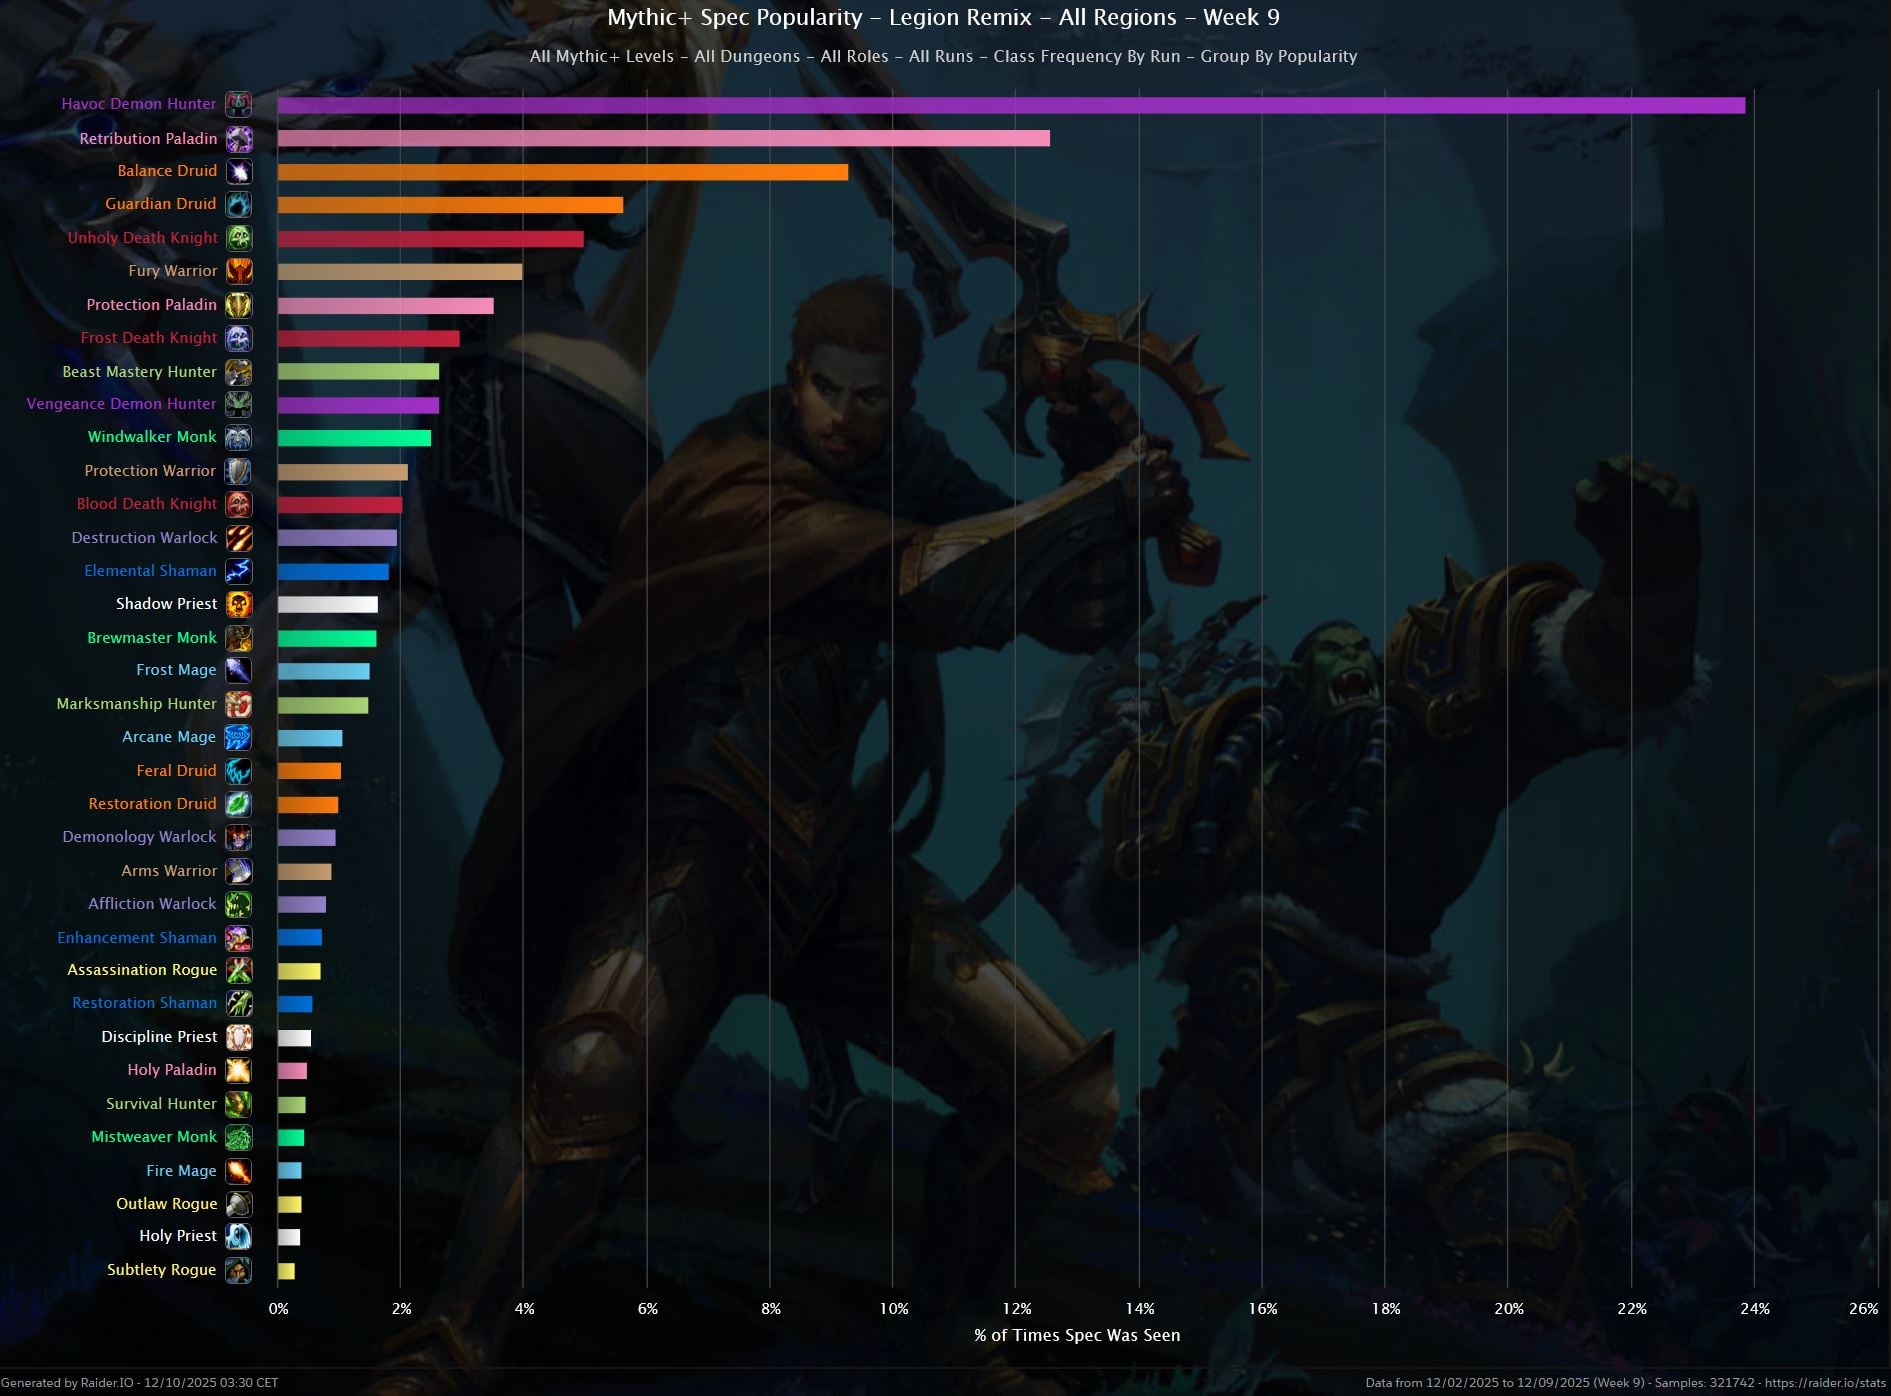Click the raider.io/stats source text
The width and height of the screenshot is (1891, 1396).
pos(1824,1383)
